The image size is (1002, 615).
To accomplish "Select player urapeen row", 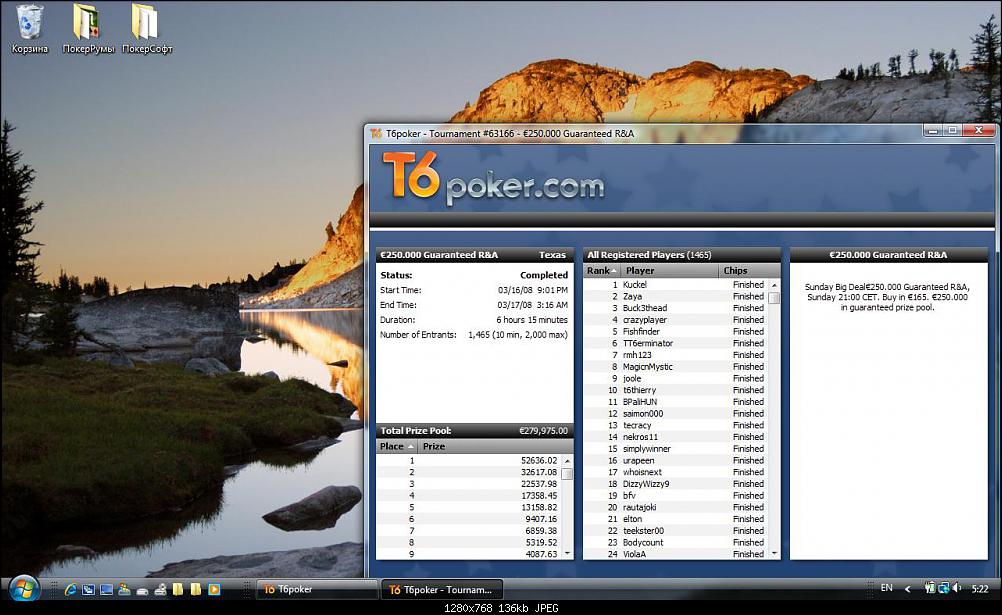I will click(676, 460).
